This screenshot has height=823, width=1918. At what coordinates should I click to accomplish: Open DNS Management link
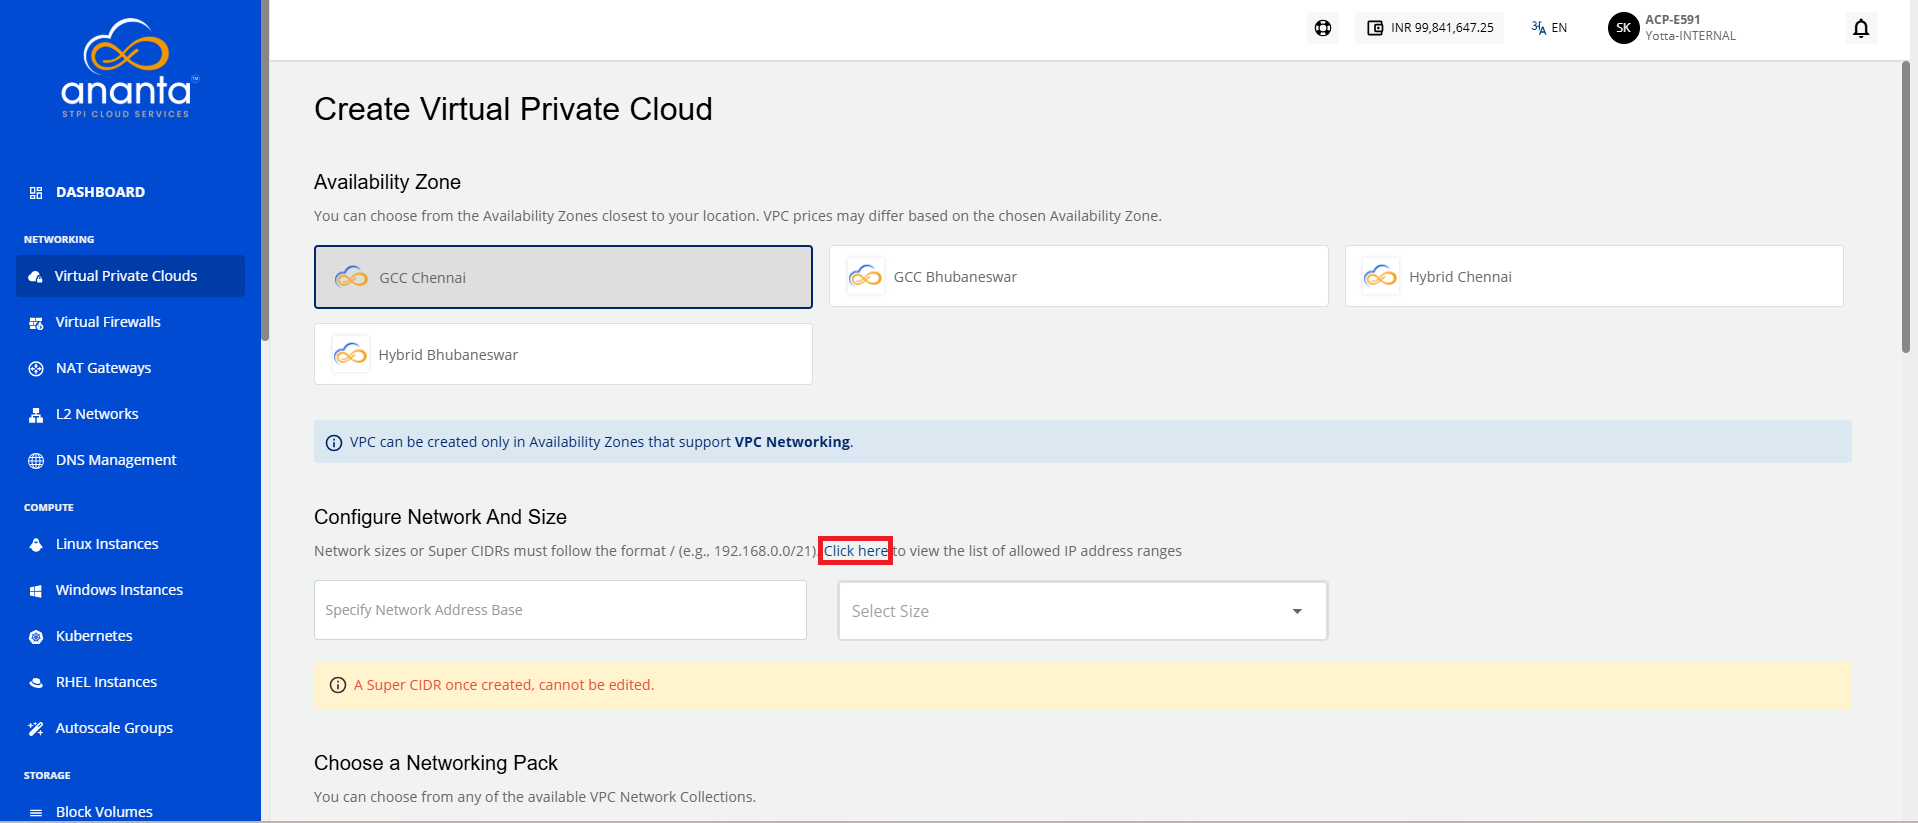click(x=116, y=460)
